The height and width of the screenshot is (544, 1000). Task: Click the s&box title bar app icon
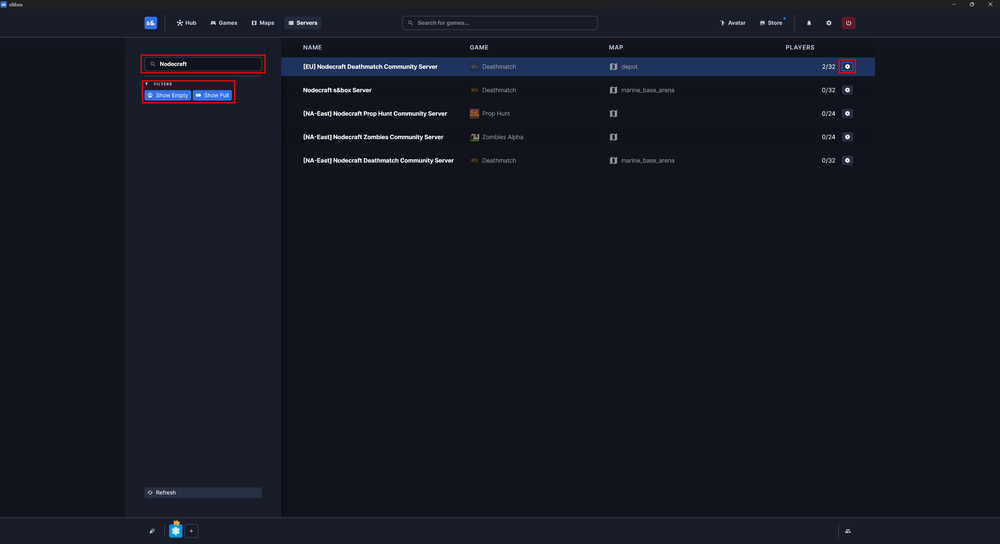click(4, 4)
